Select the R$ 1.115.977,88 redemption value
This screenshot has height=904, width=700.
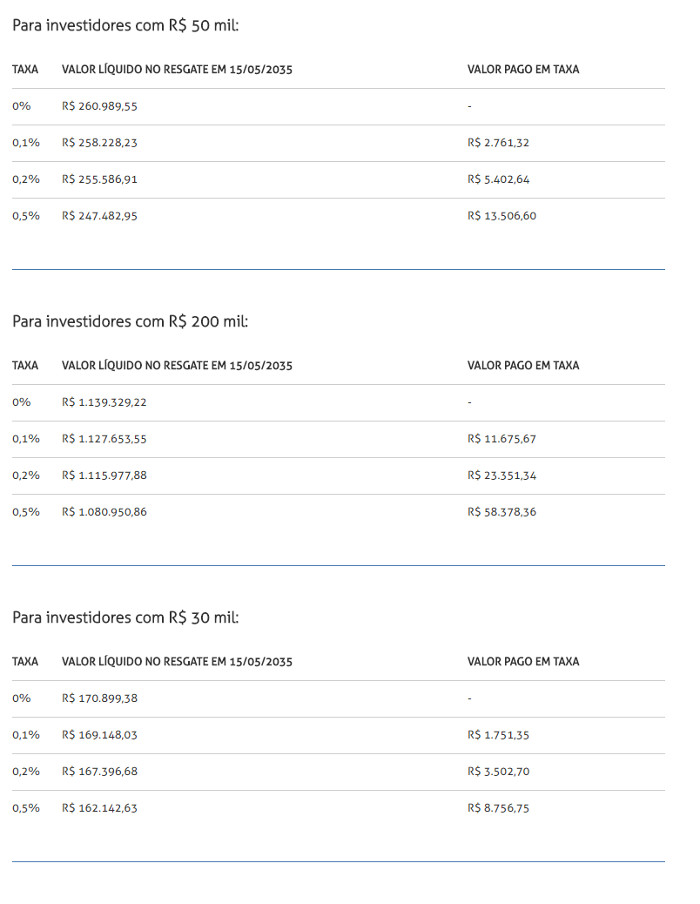tap(104, 475)
